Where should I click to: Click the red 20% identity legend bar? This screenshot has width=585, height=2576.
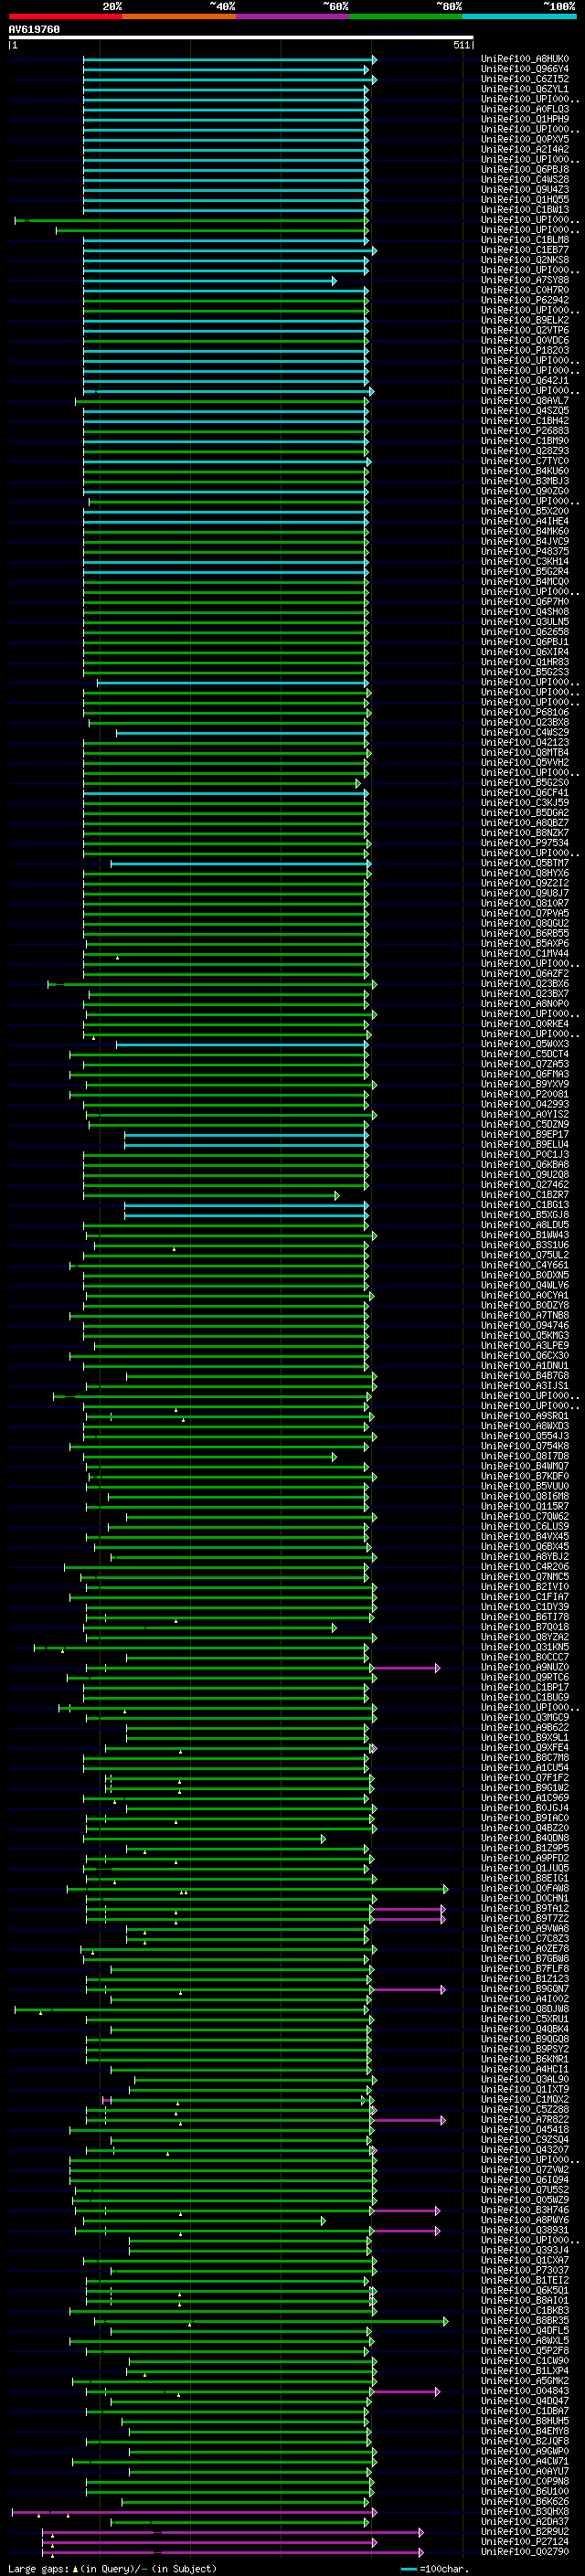[66, 17]
